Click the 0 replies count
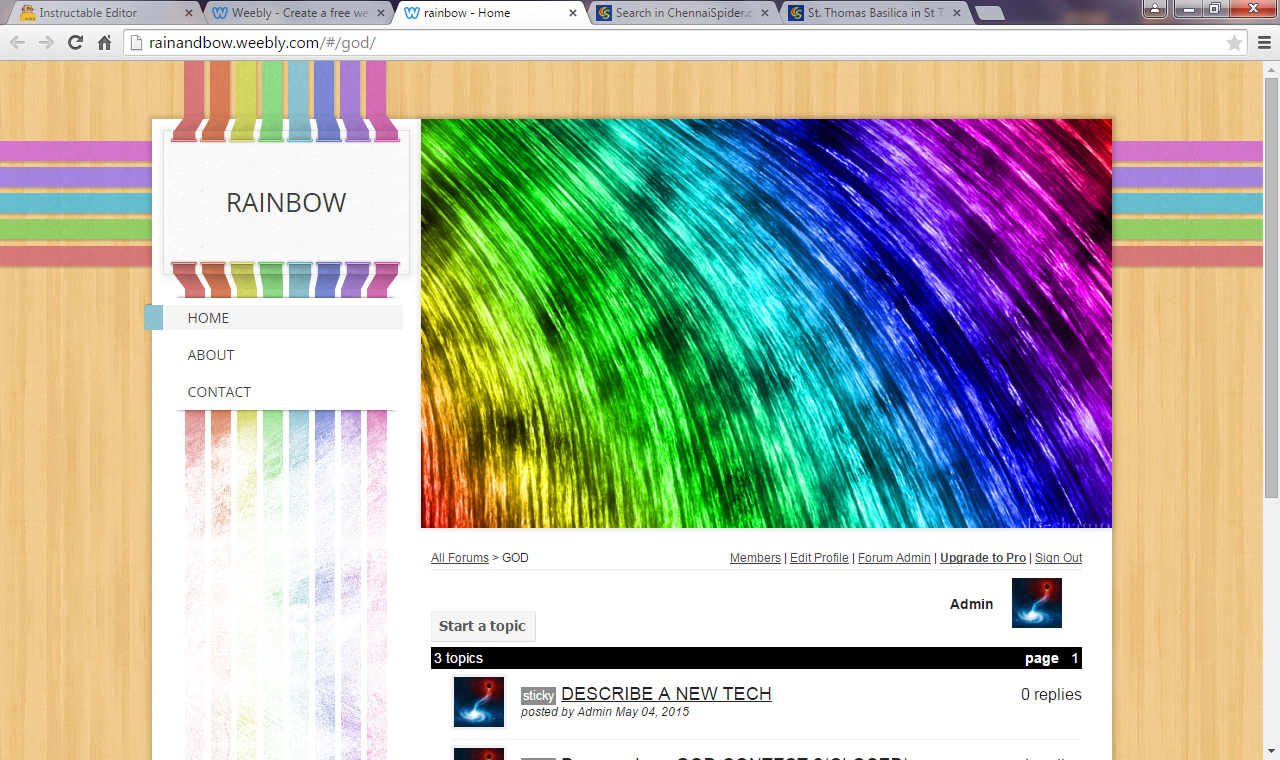This screenshot has height=760, width=1280. [1051, 695]
